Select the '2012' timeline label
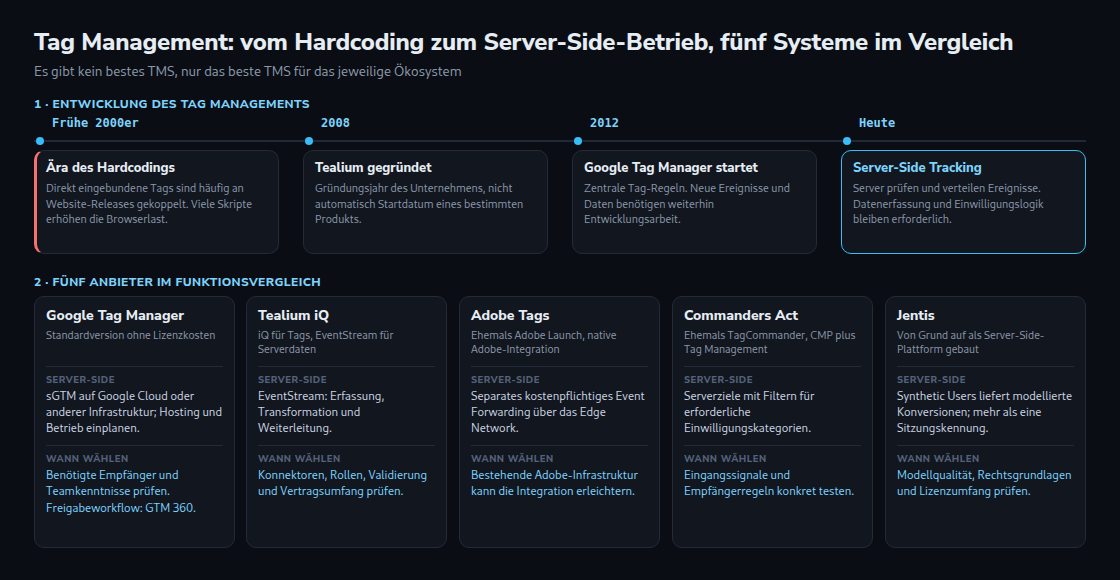 click(x=604, y=123)
